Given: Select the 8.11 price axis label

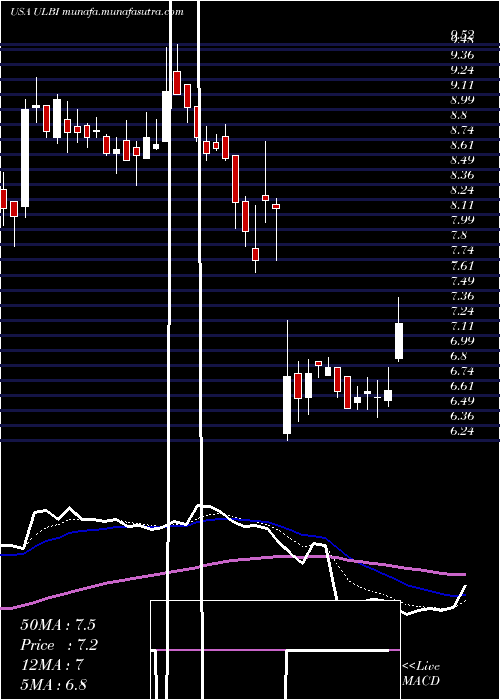Looking at the screenshot, I should click(462, 205).
